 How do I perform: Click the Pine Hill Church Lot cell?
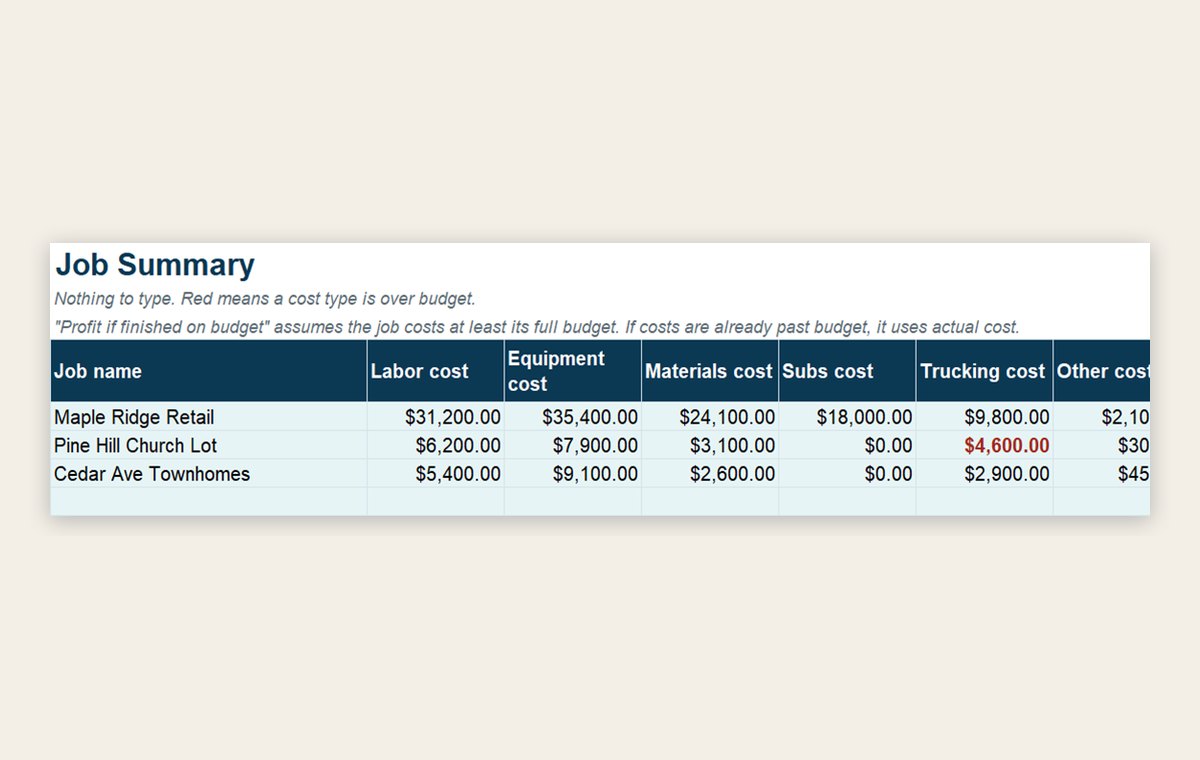pyautogui.click(x=208, y=445)
